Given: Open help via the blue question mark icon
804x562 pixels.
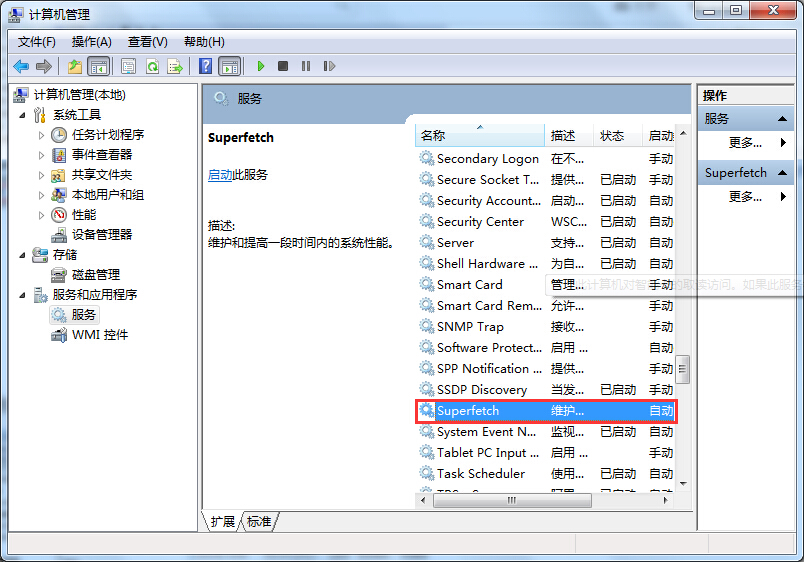Looking at the screenshot, I should (x=205, y=66).
